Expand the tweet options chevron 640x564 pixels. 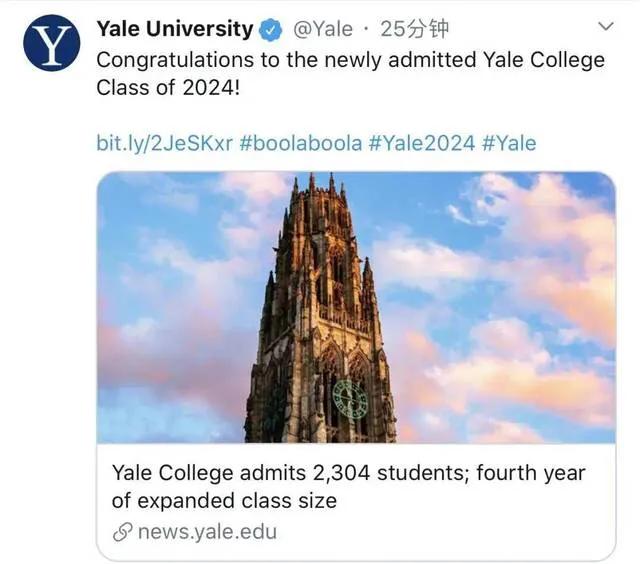point(605,26)
